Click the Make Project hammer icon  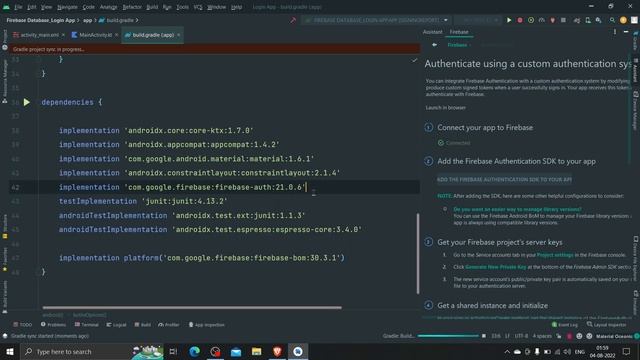tap(293, 20)
